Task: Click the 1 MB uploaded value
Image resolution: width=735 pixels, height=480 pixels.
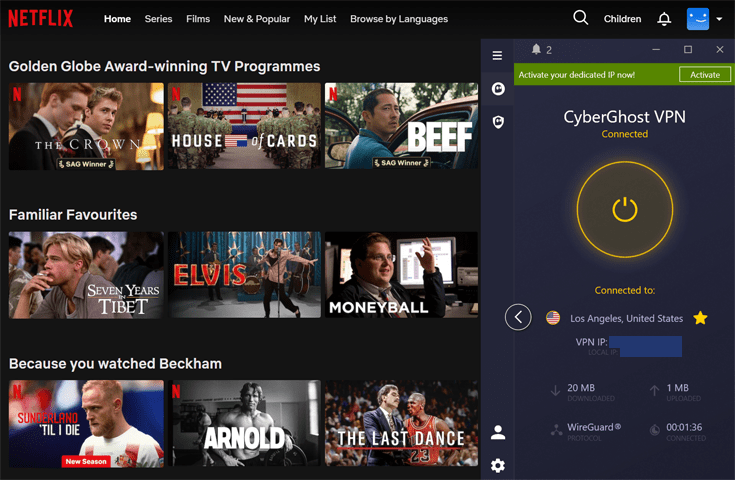Action: pyautogui.click(x=677, y=388)
